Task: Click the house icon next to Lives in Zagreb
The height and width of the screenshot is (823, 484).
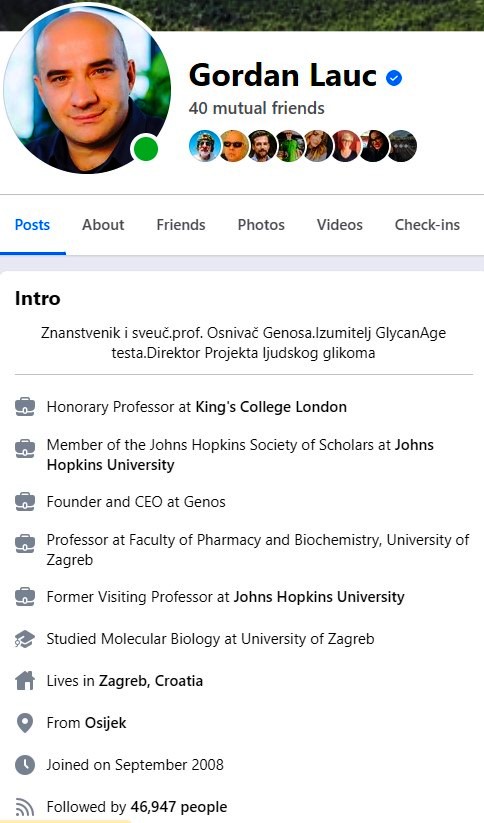Action: click(x=25, y=681)
